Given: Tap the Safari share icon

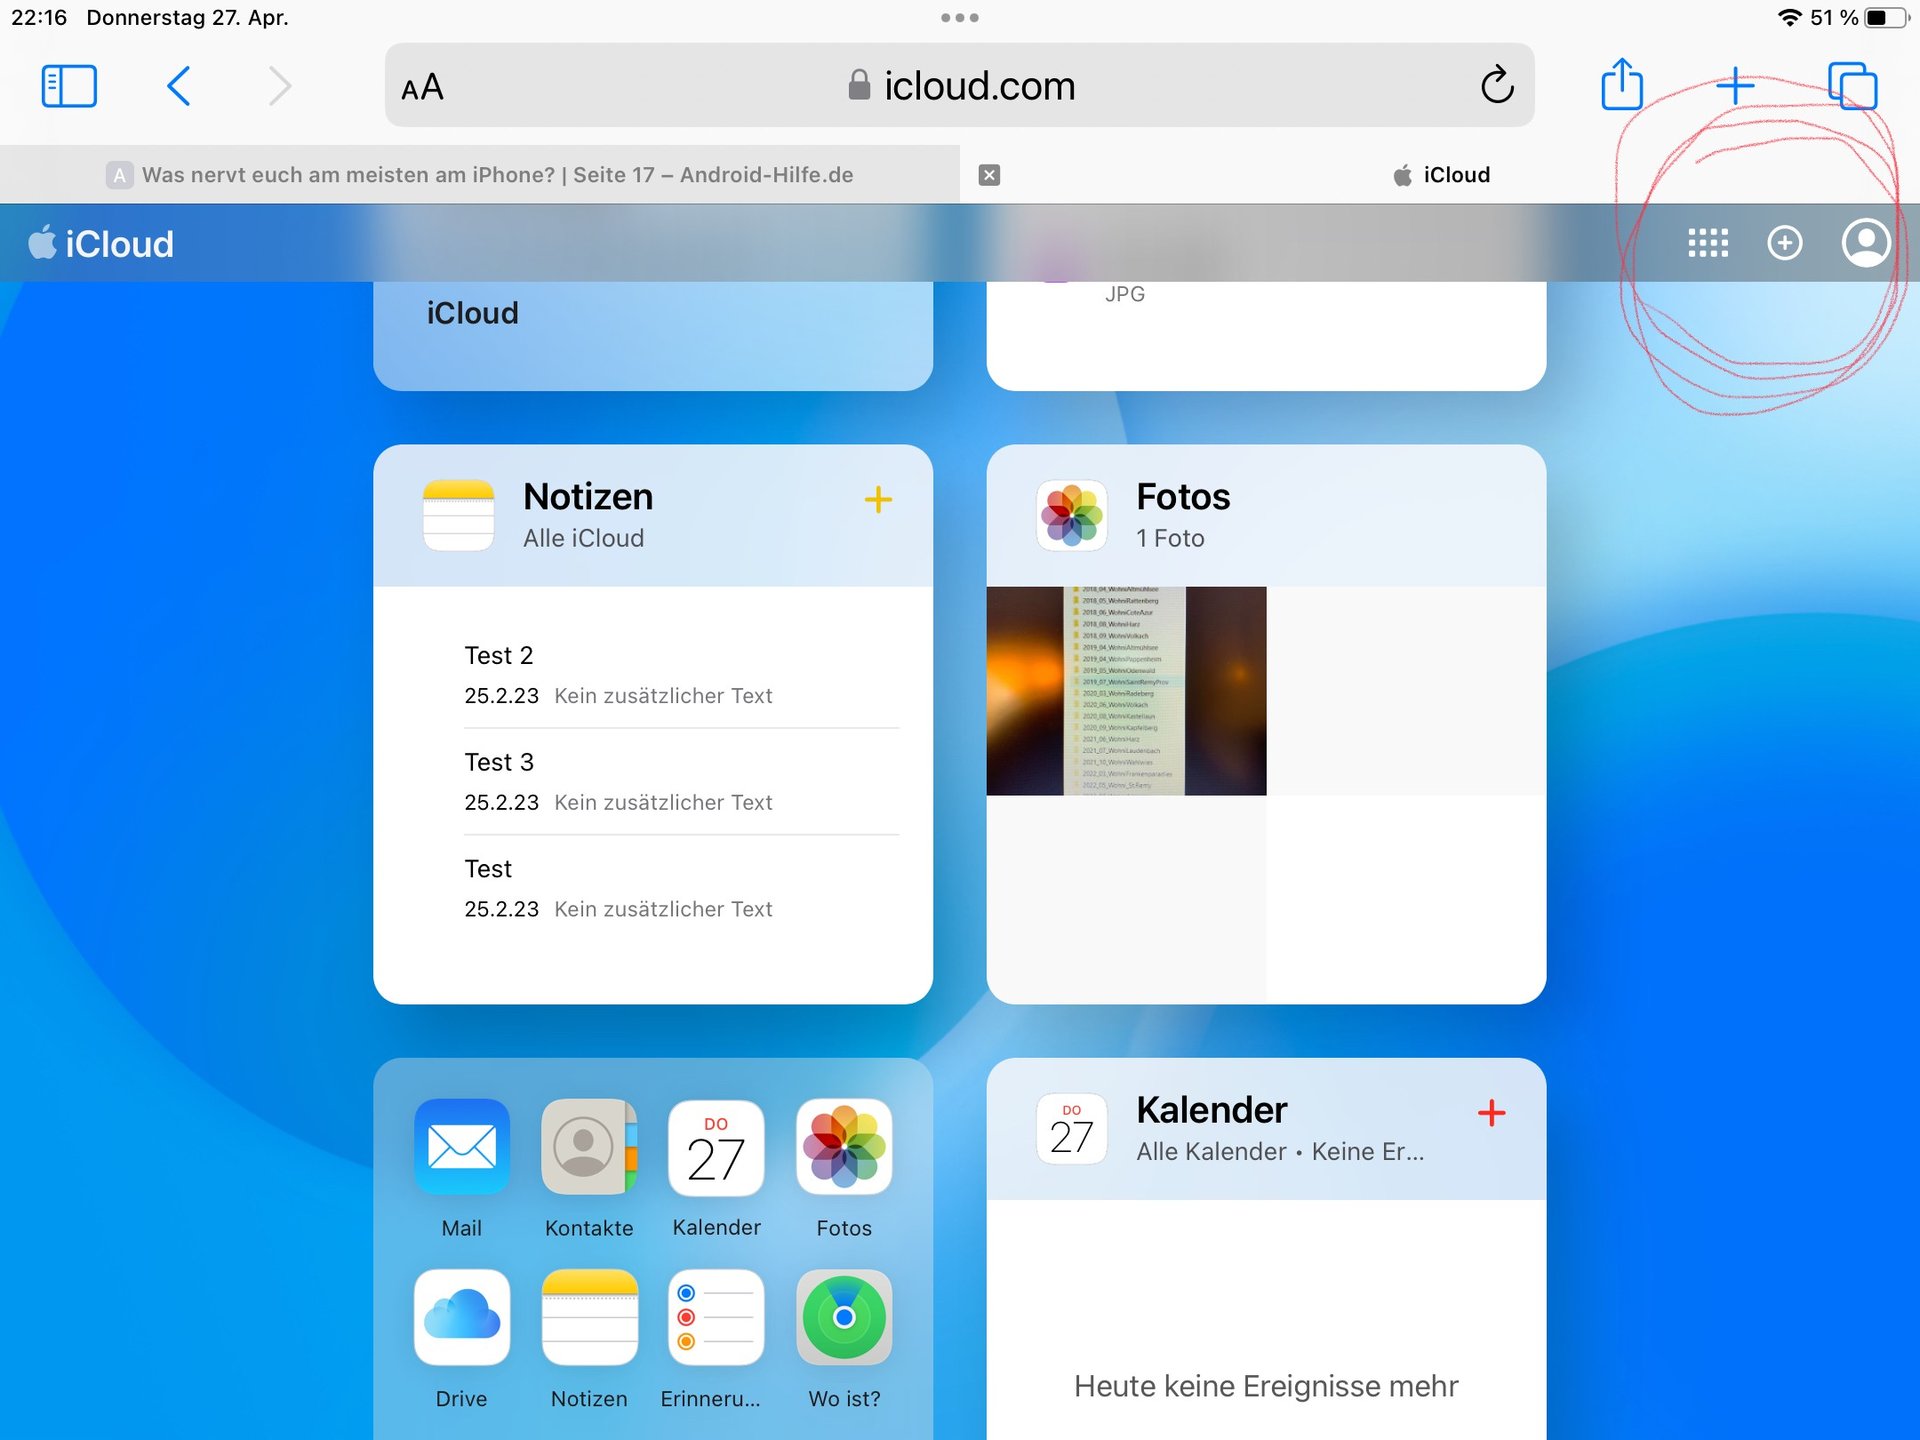Looking at the screenshot, I should click(x=1621, y=85).
